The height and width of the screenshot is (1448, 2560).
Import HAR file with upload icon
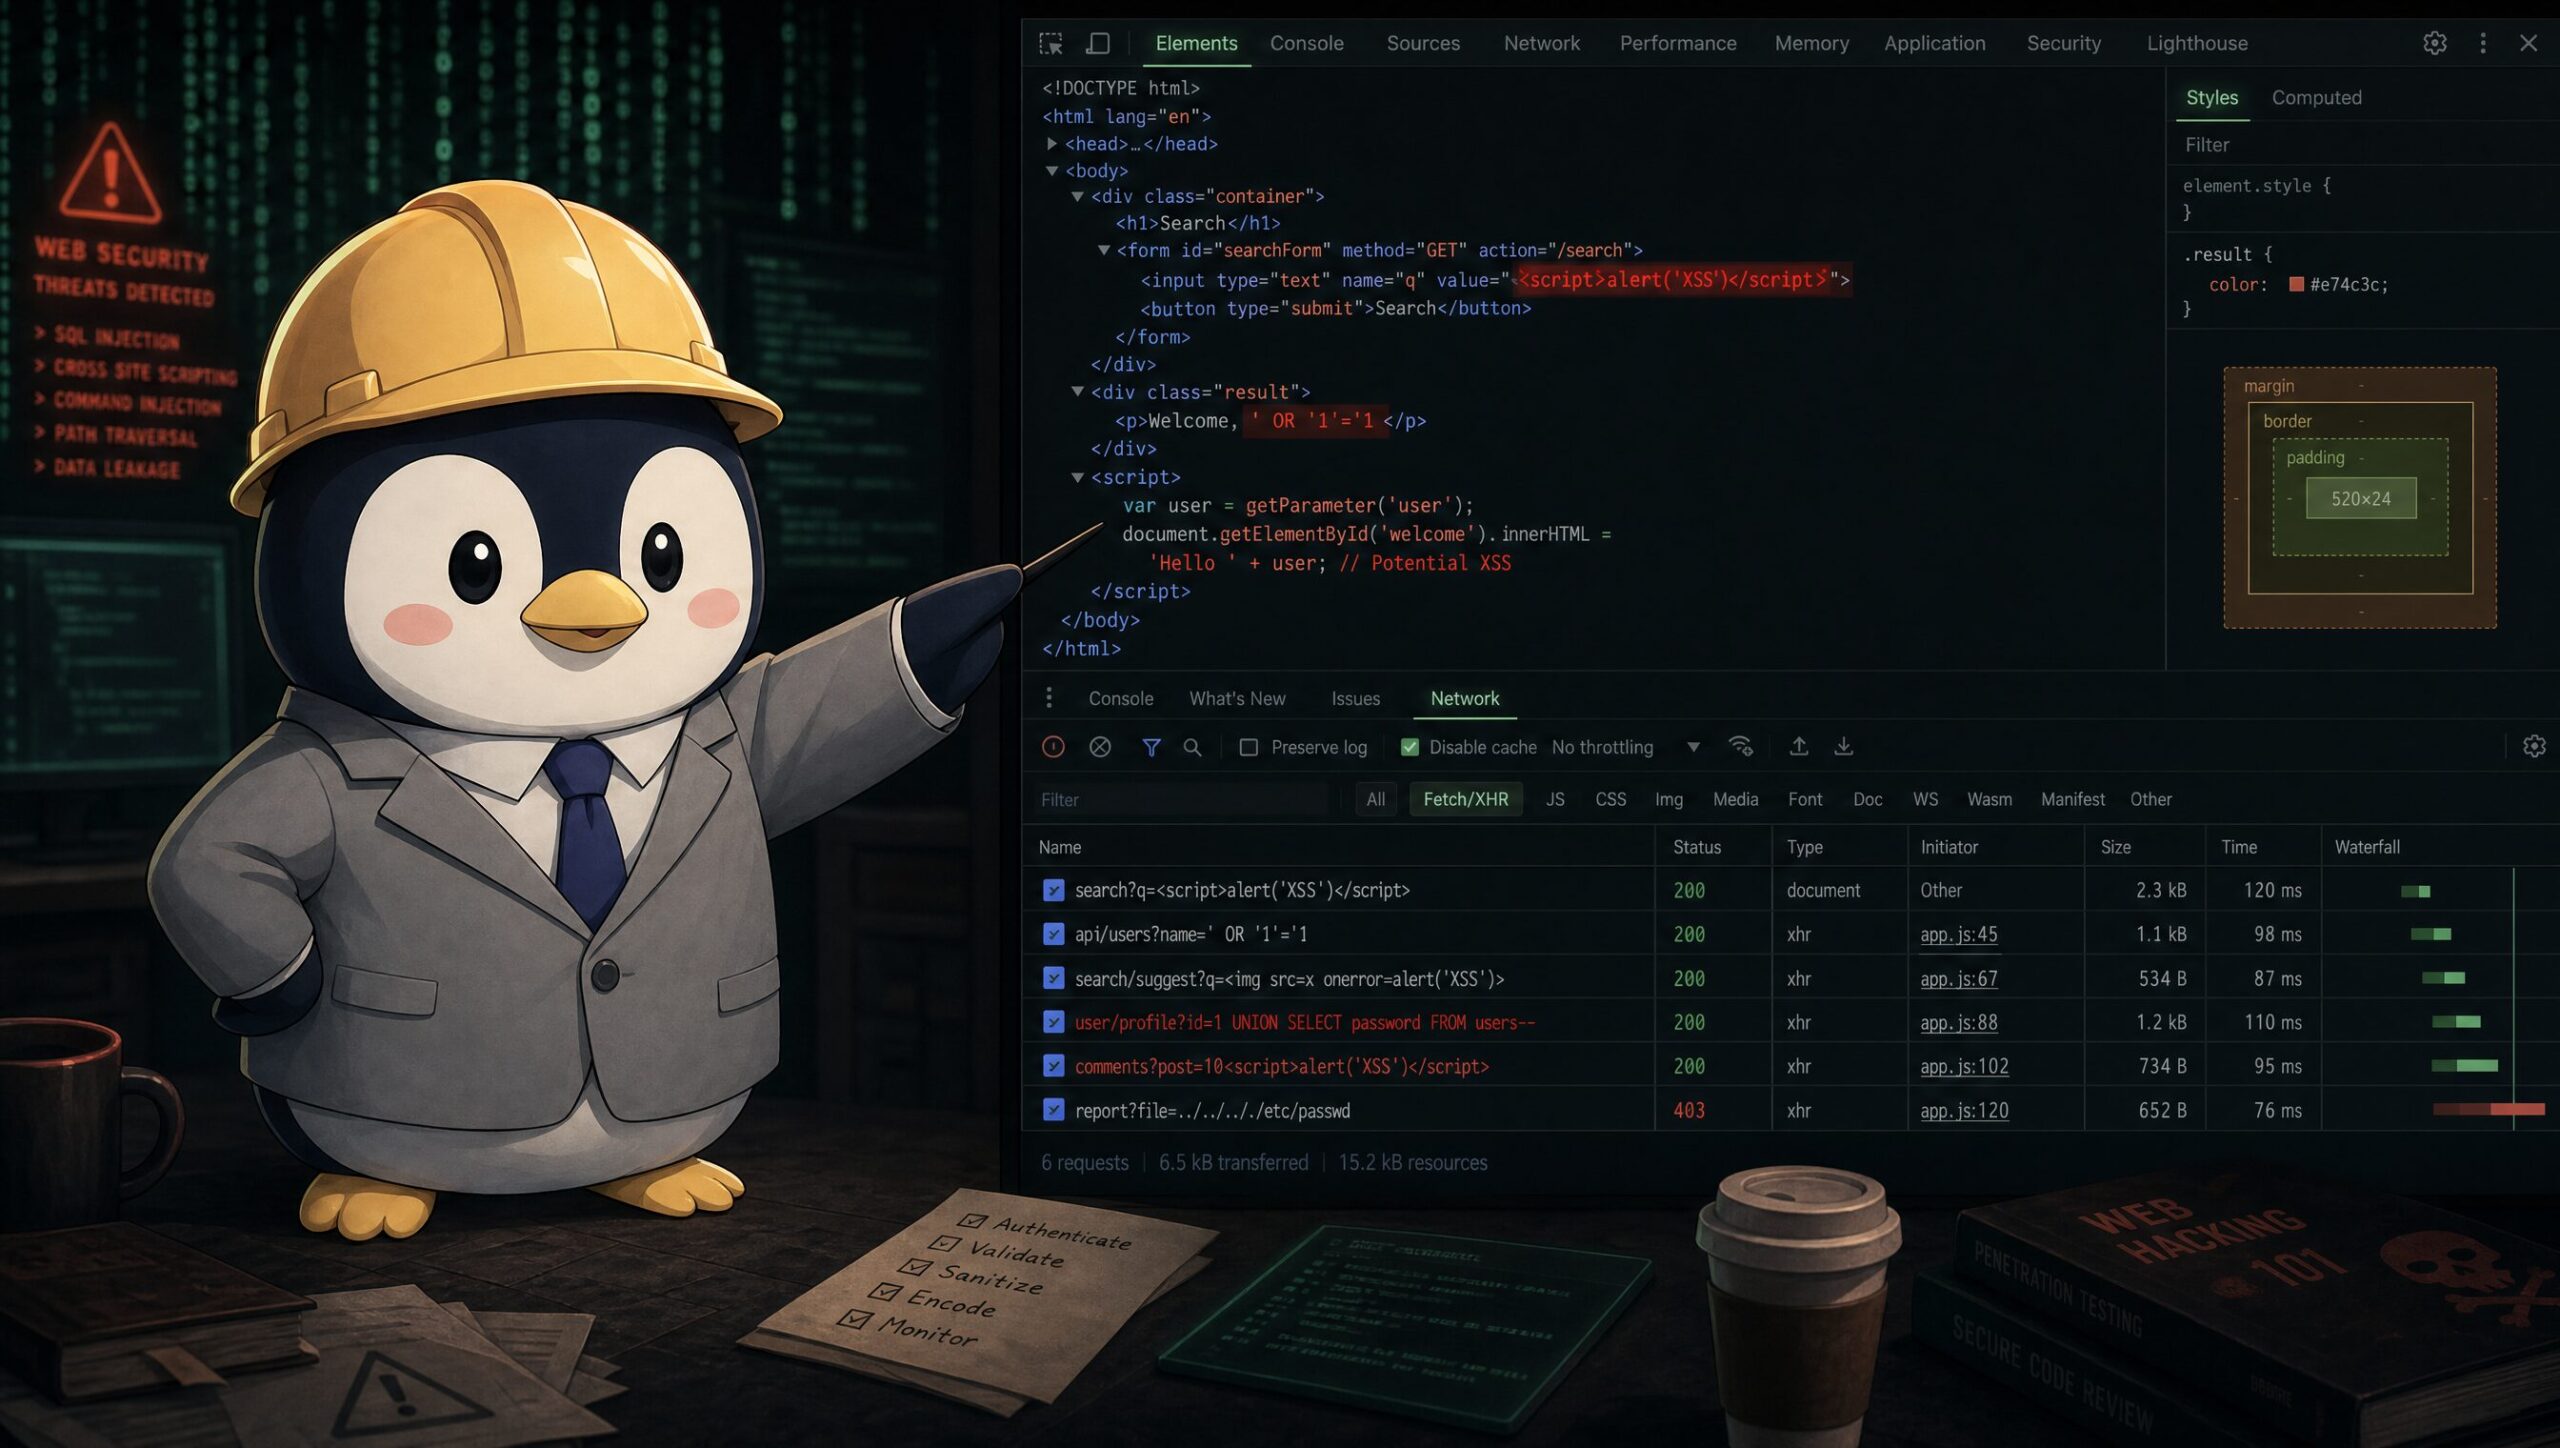[x=1799, y=747]
